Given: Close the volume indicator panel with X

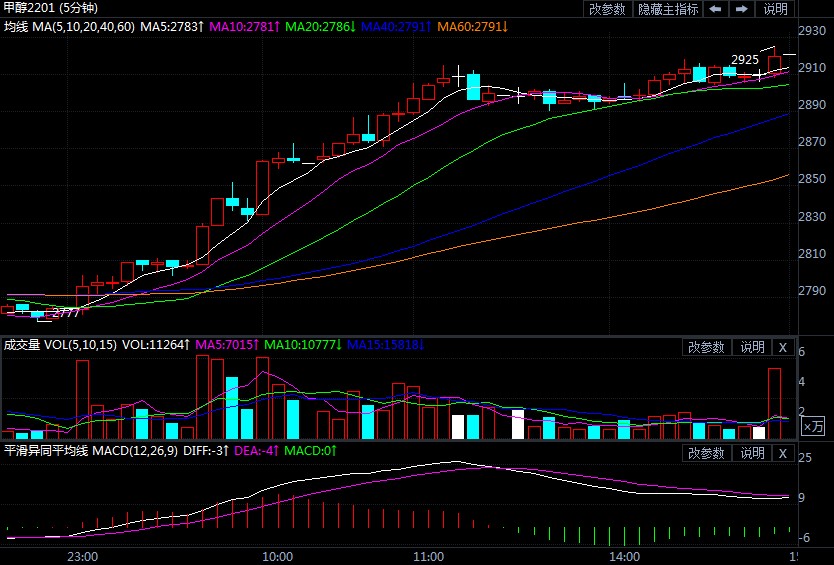Looking at the screenshot, I should [783, 347].
